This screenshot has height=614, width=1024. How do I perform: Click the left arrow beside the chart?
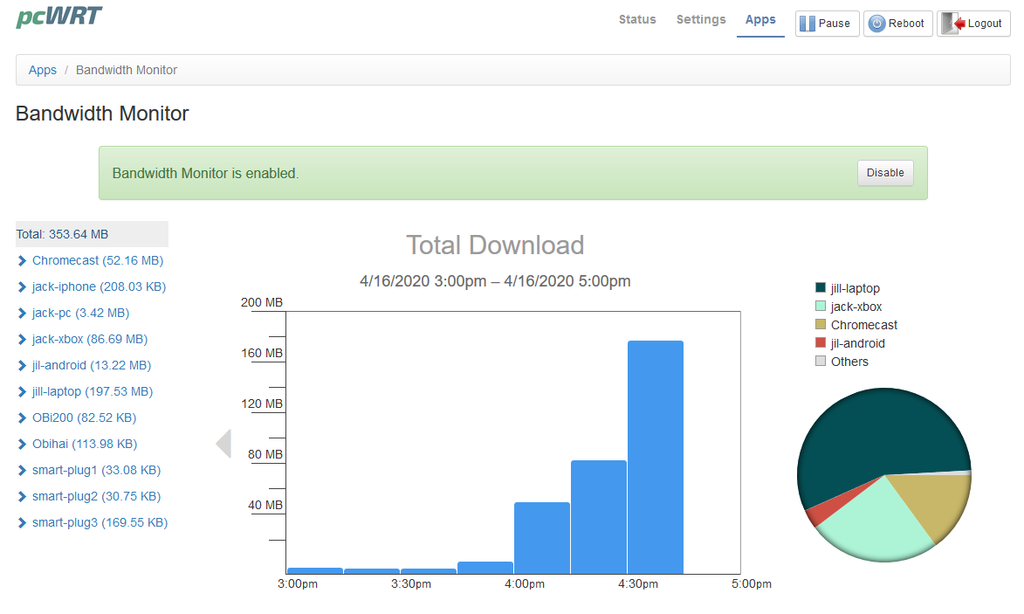click(223, 443)
